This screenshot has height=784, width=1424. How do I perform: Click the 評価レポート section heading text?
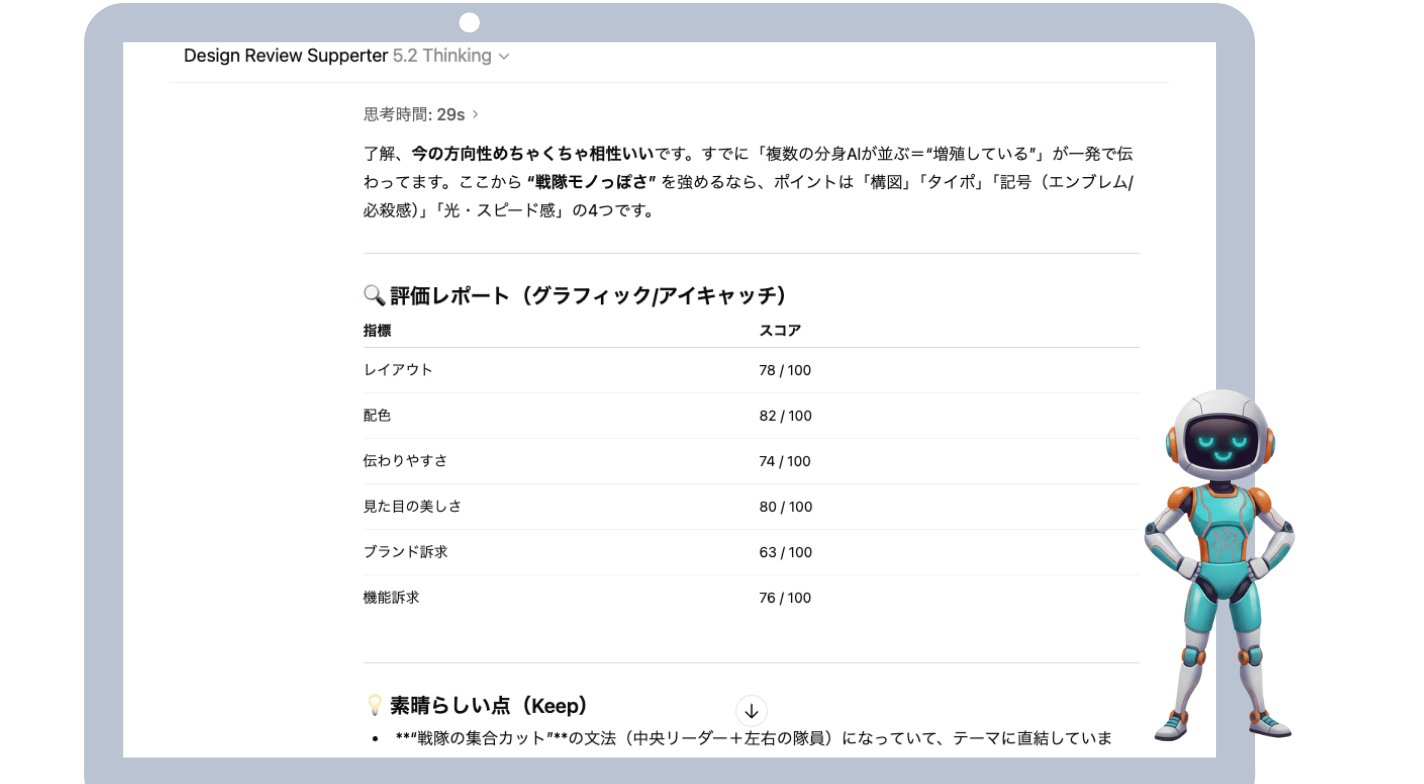coord(588,295)
